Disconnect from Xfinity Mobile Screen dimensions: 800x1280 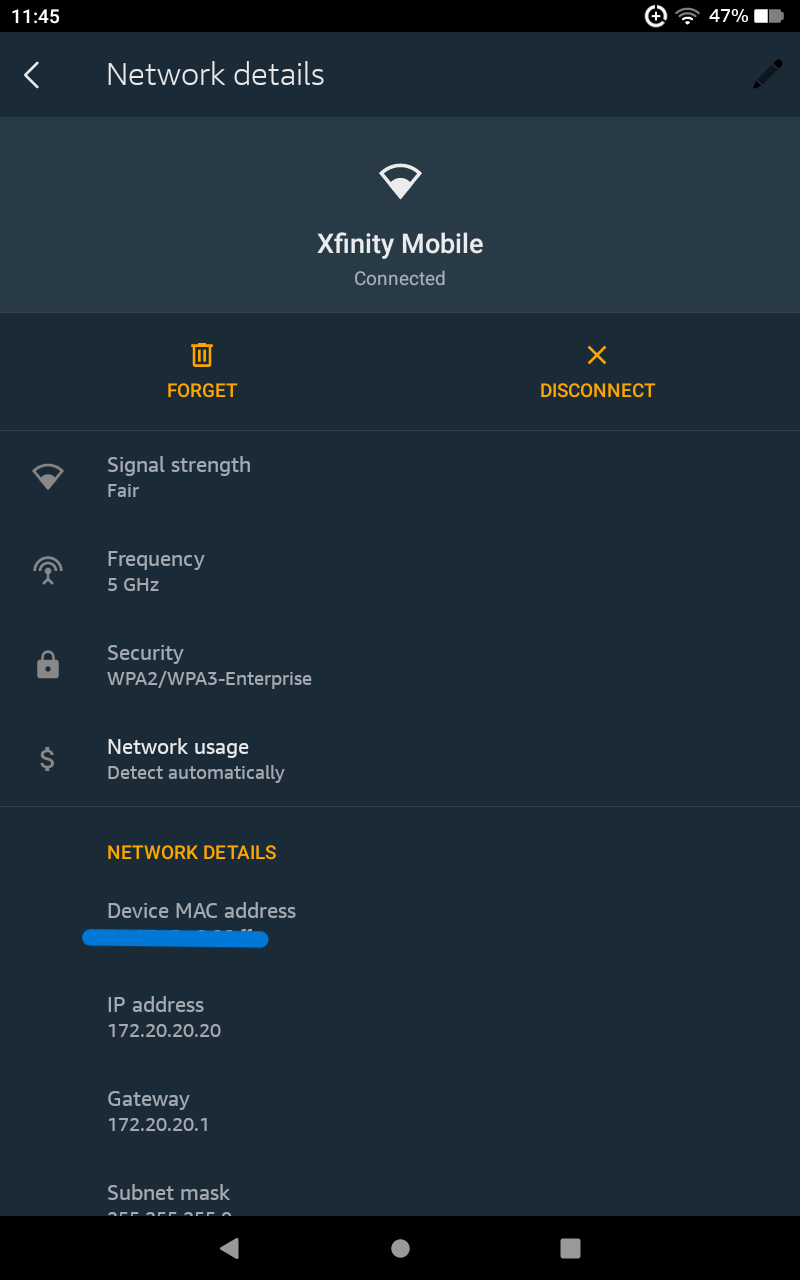(597, 372)
